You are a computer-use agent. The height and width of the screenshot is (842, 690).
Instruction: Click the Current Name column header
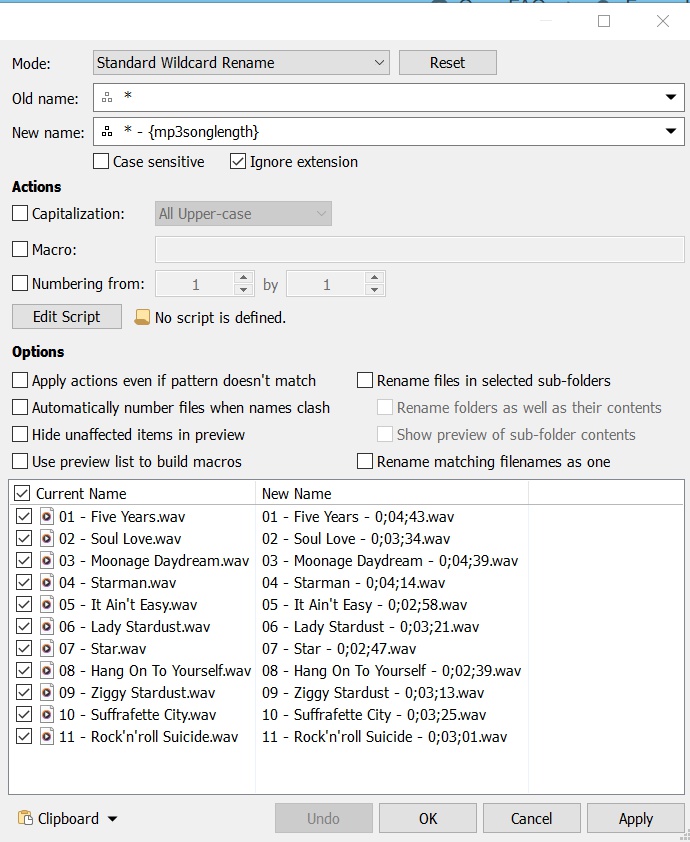pyautogui.click(x=81, y=493)
